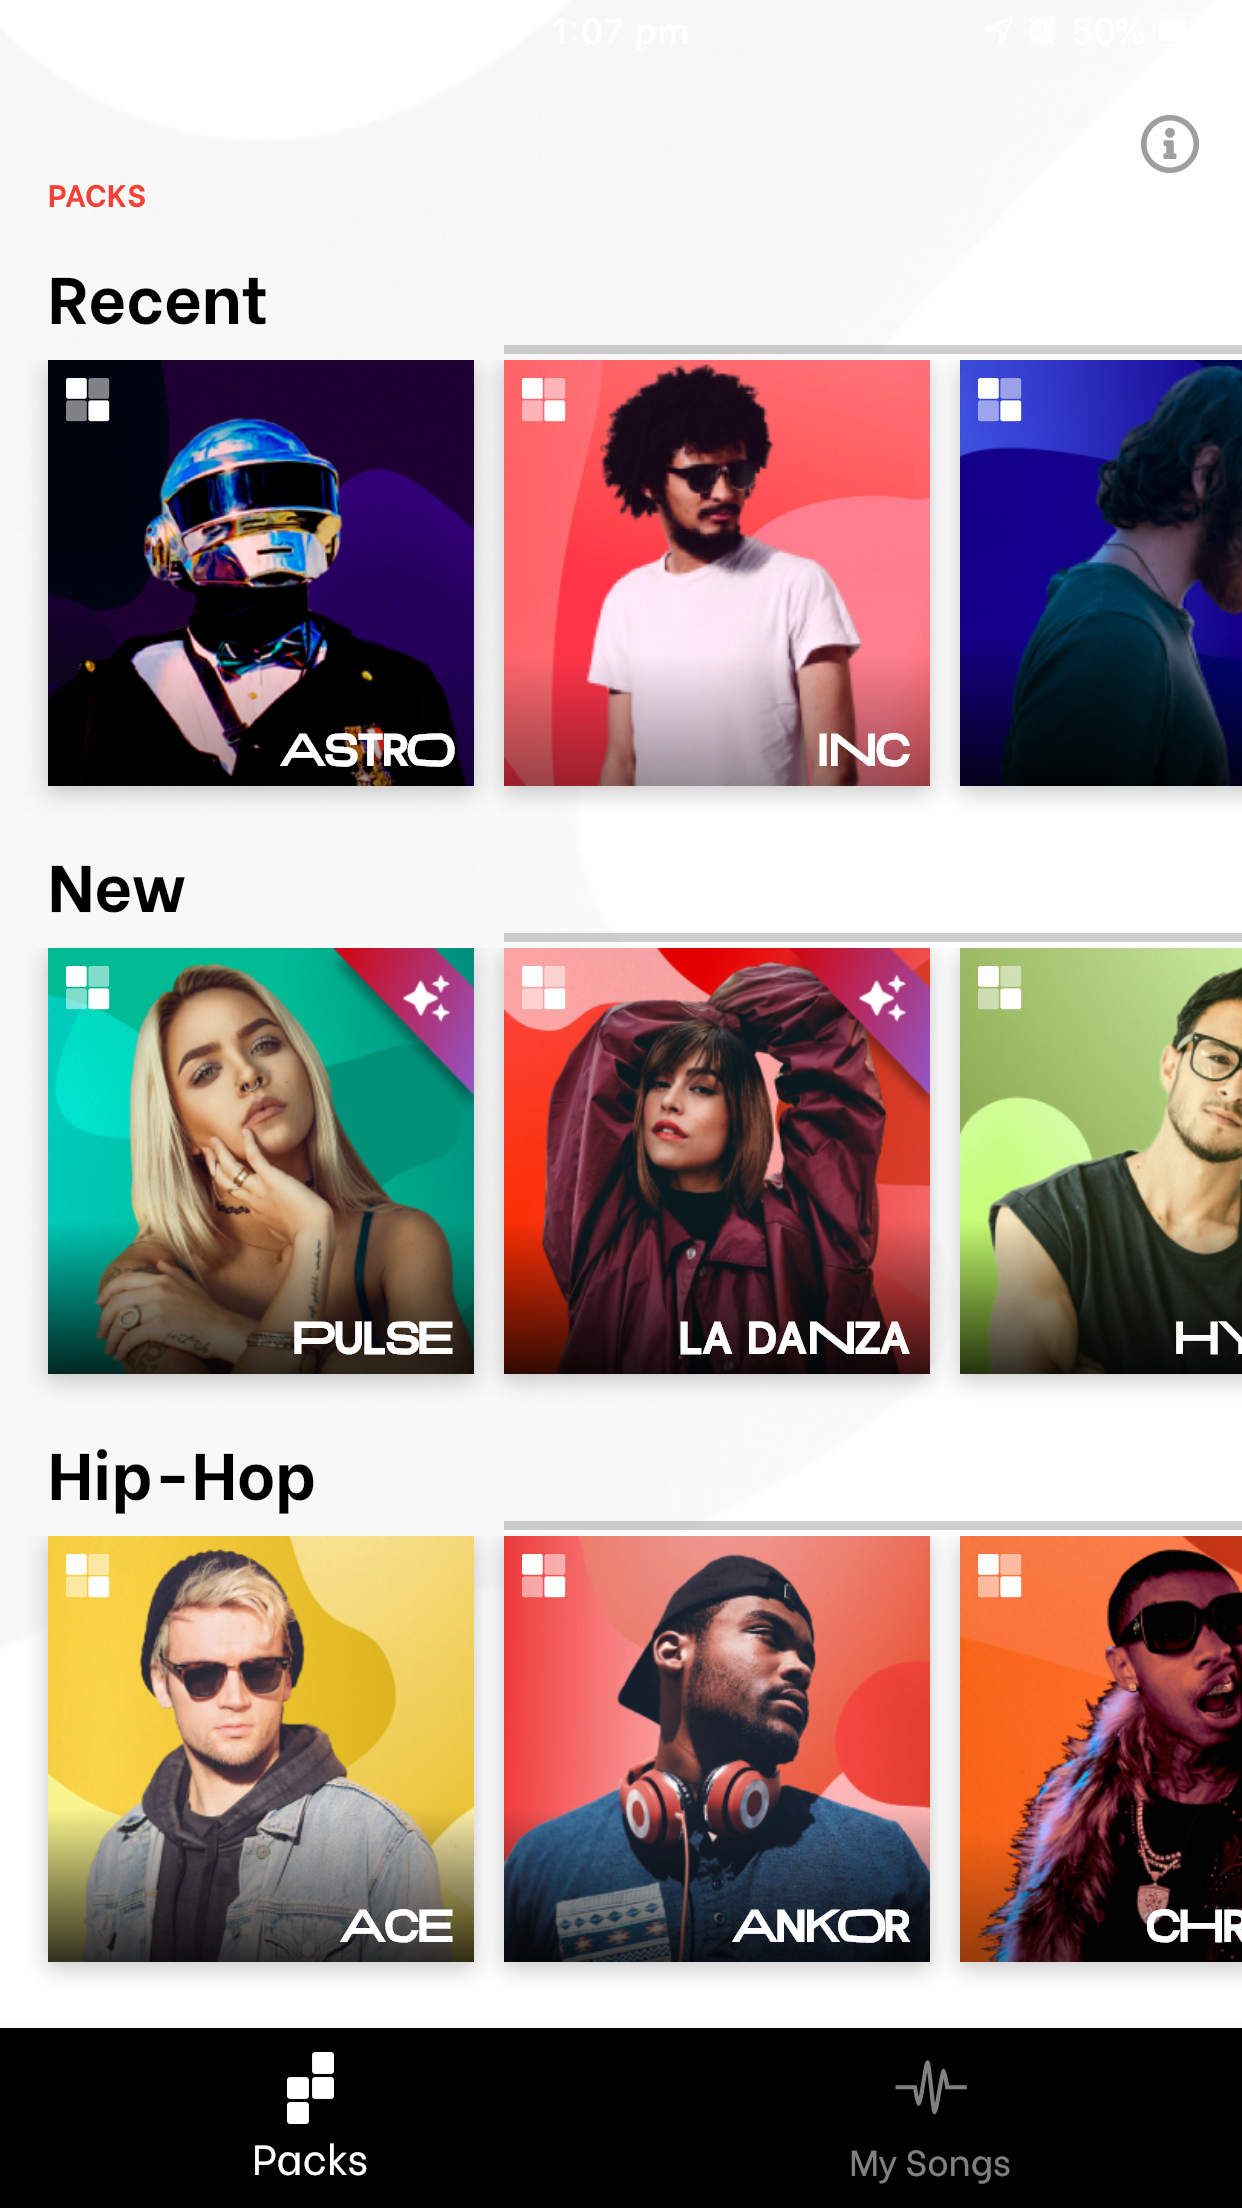Tap the My Songs waveform icon

pyautogui.click(x=930, y=2087)
